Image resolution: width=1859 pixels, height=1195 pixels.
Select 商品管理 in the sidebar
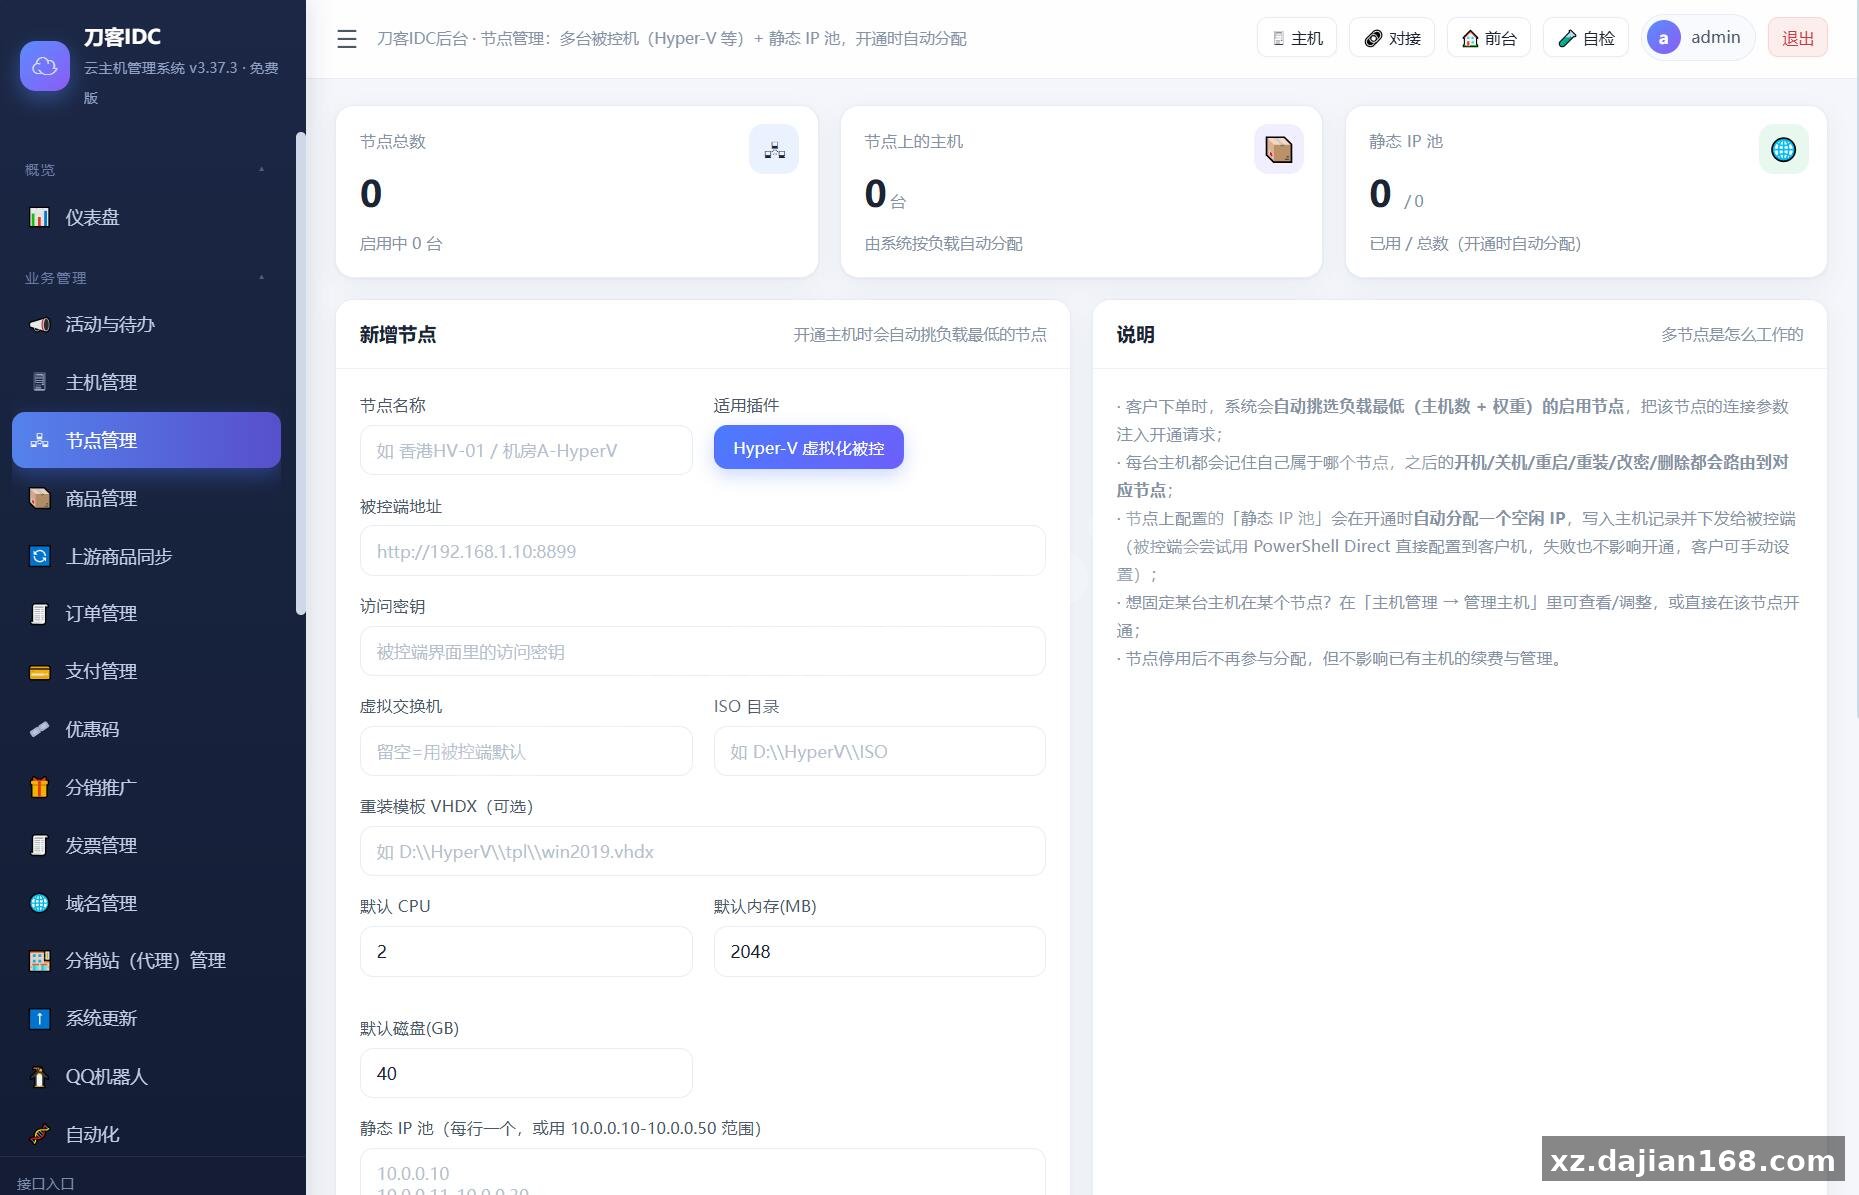146,498
